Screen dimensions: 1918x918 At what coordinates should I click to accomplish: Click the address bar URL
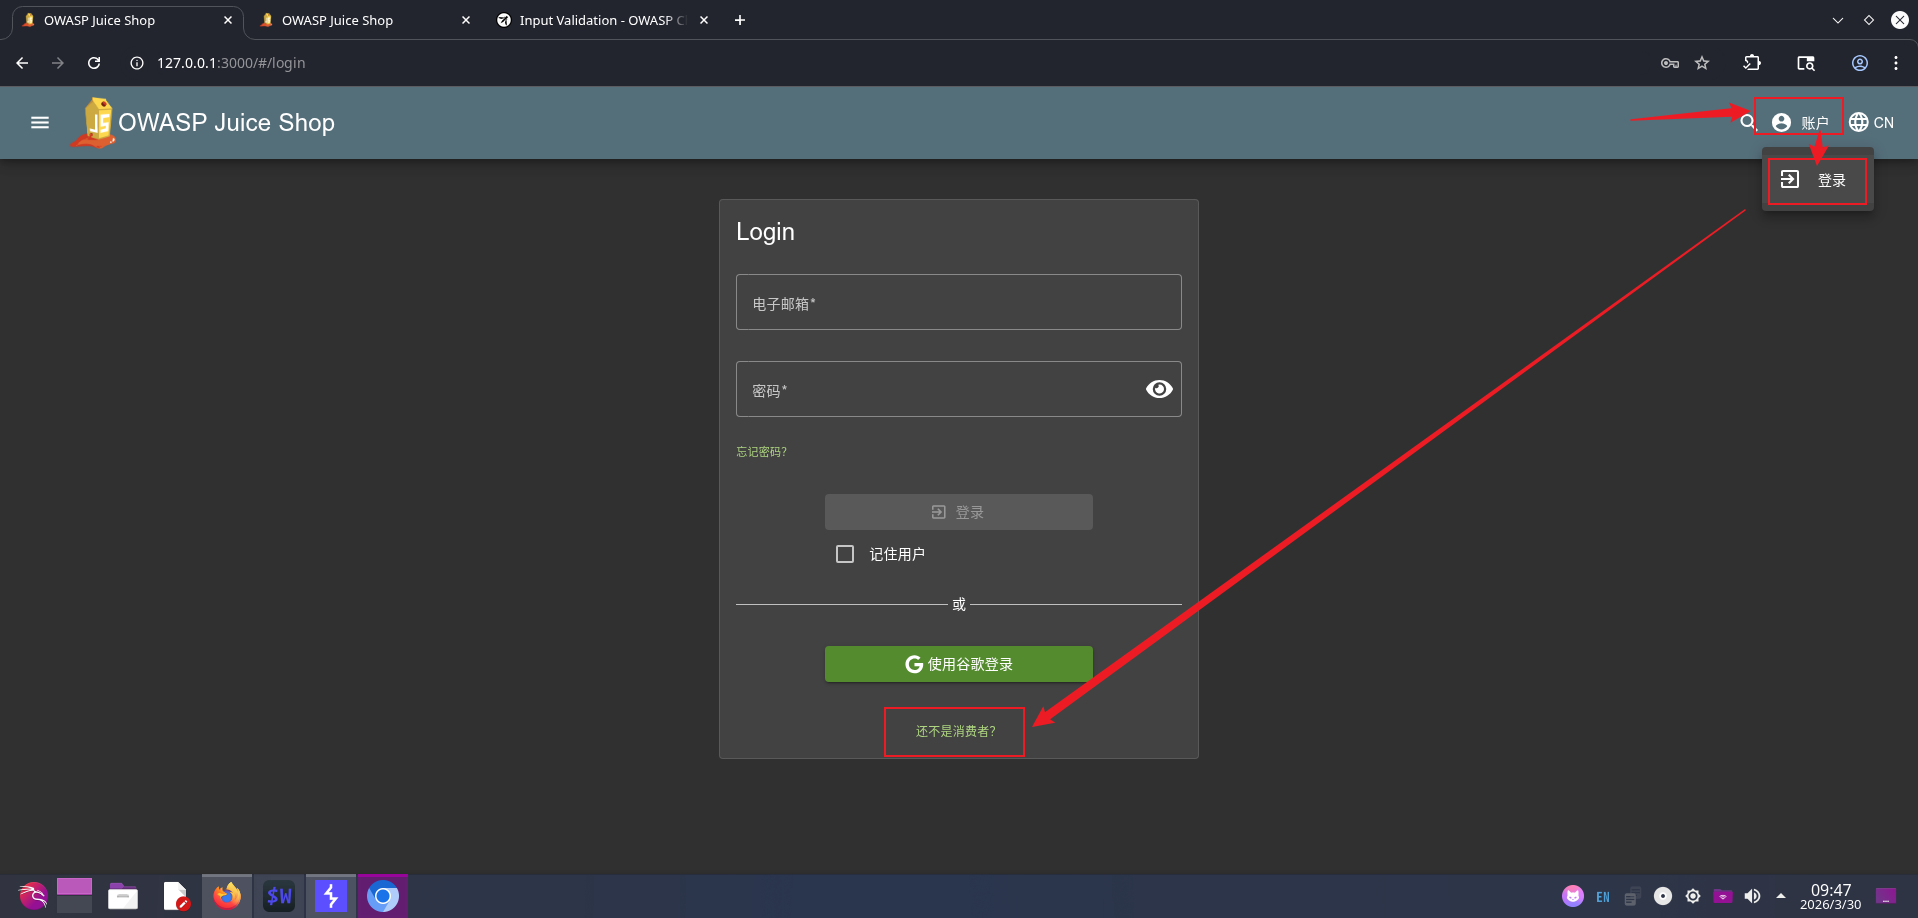click(x=231, y=63)
